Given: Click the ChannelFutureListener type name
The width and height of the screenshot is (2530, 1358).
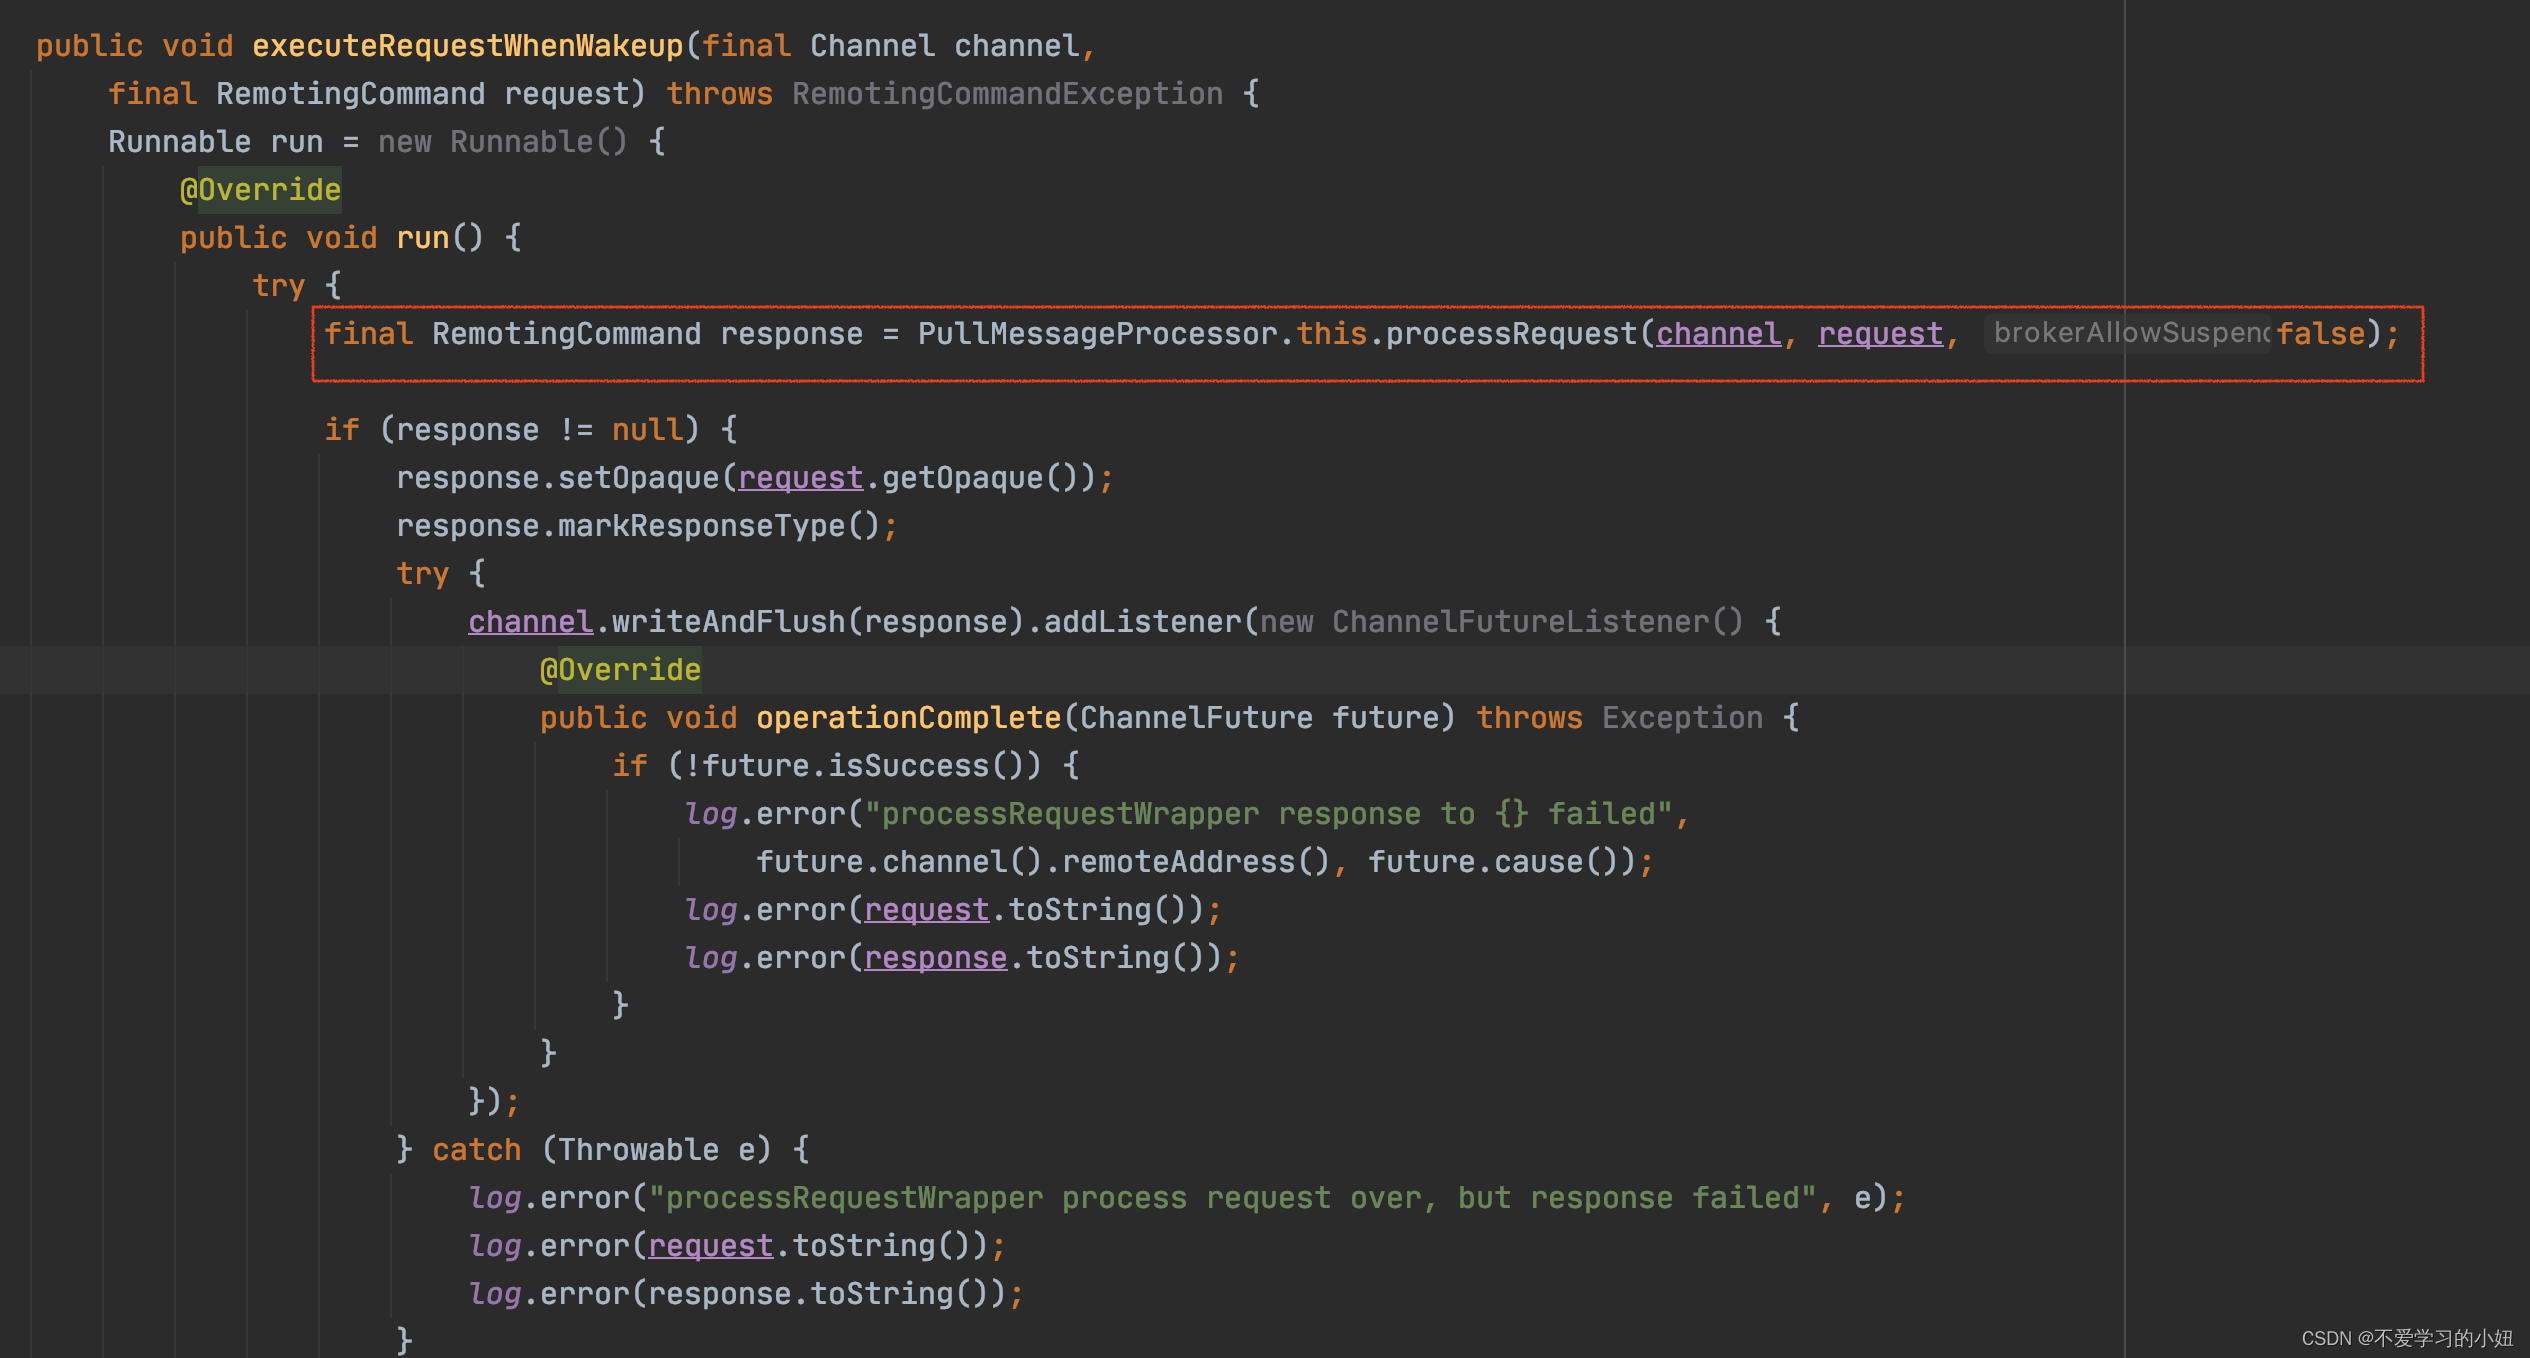Looking at the screenshot, I should click(1520, 622).
